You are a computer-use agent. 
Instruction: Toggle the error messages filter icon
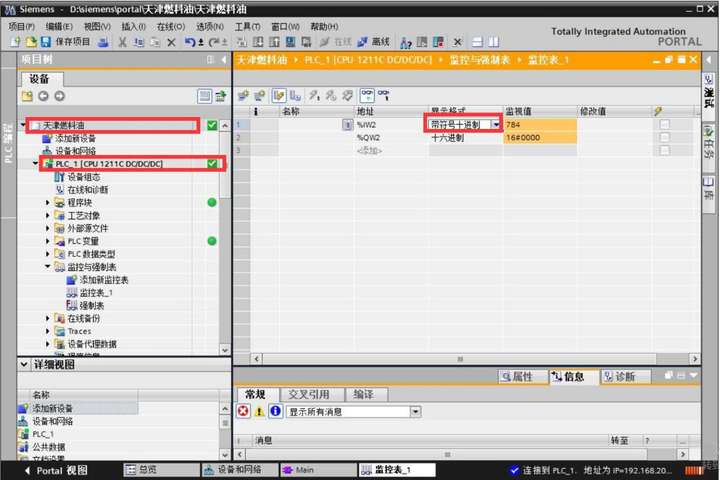(243, 411)
